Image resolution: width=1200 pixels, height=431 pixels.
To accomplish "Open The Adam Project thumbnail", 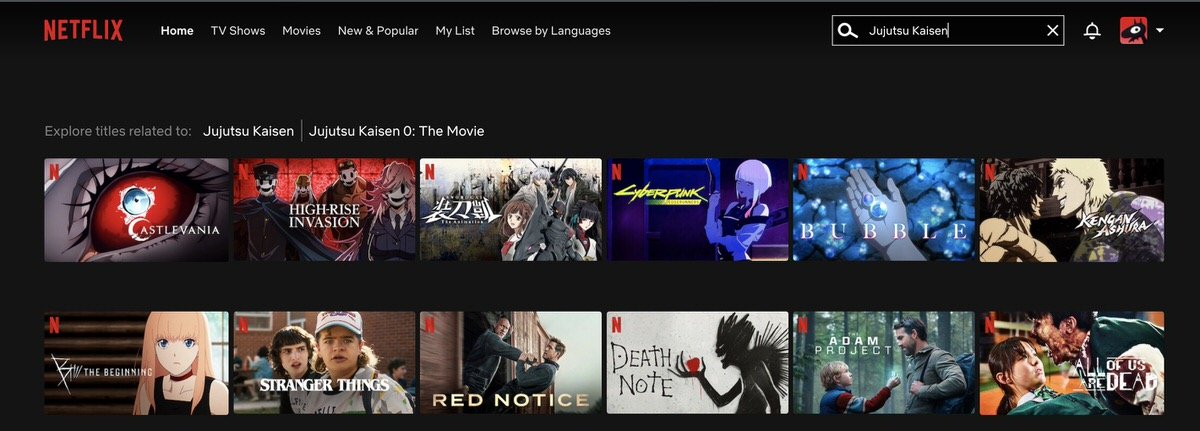I will (x=884, y=363).
